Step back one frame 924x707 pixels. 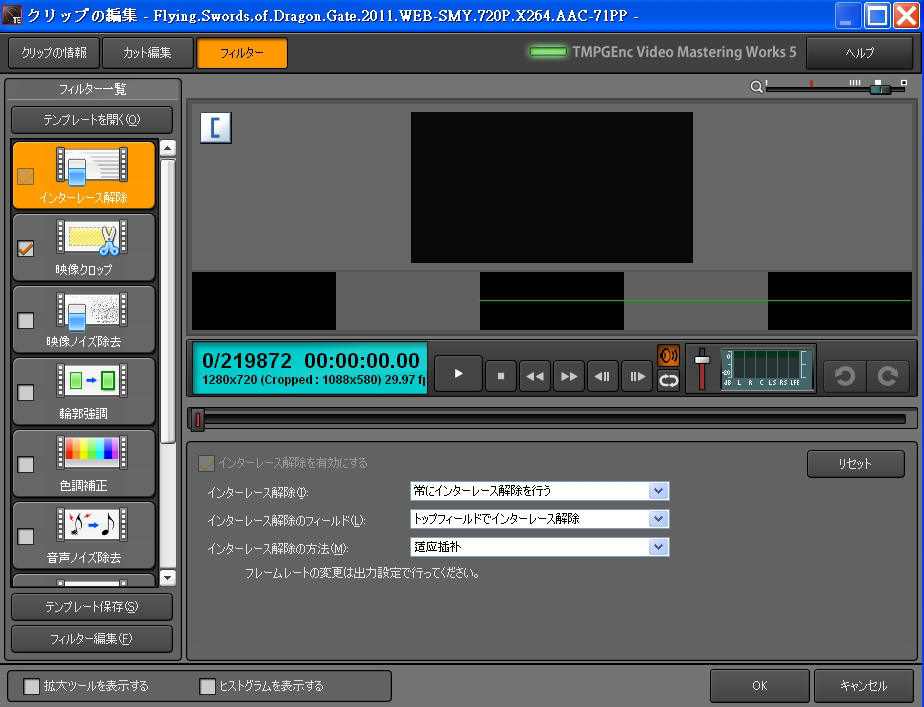[x=602, y=376]
